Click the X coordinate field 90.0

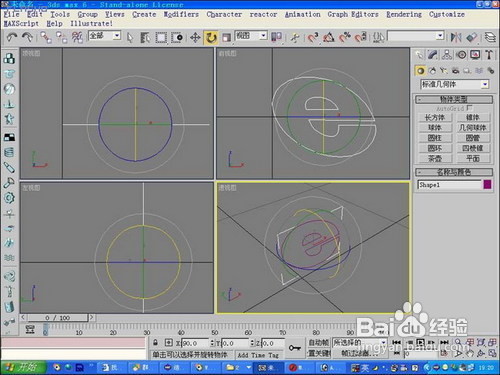[x=196, y=343]
